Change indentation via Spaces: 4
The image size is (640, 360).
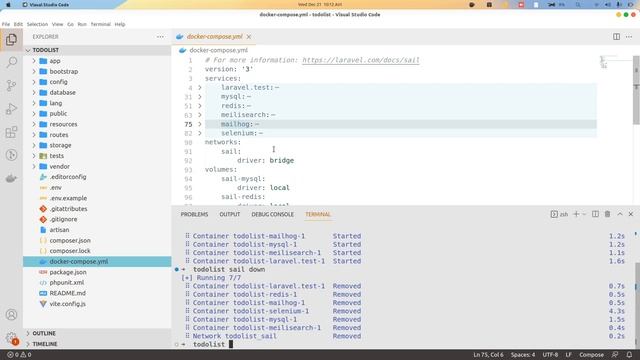523,355
